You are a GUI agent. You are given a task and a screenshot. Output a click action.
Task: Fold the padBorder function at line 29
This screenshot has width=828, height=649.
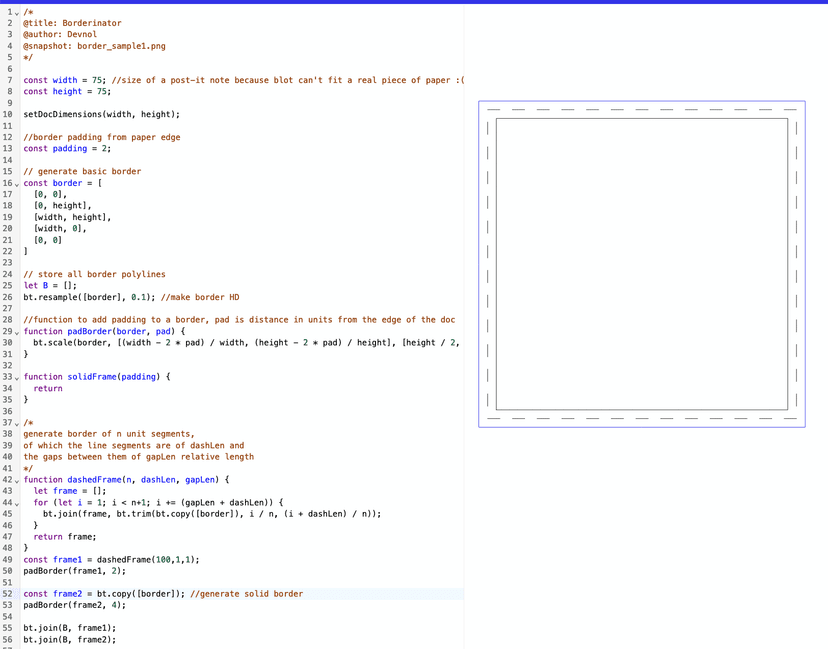pos(16,332)
